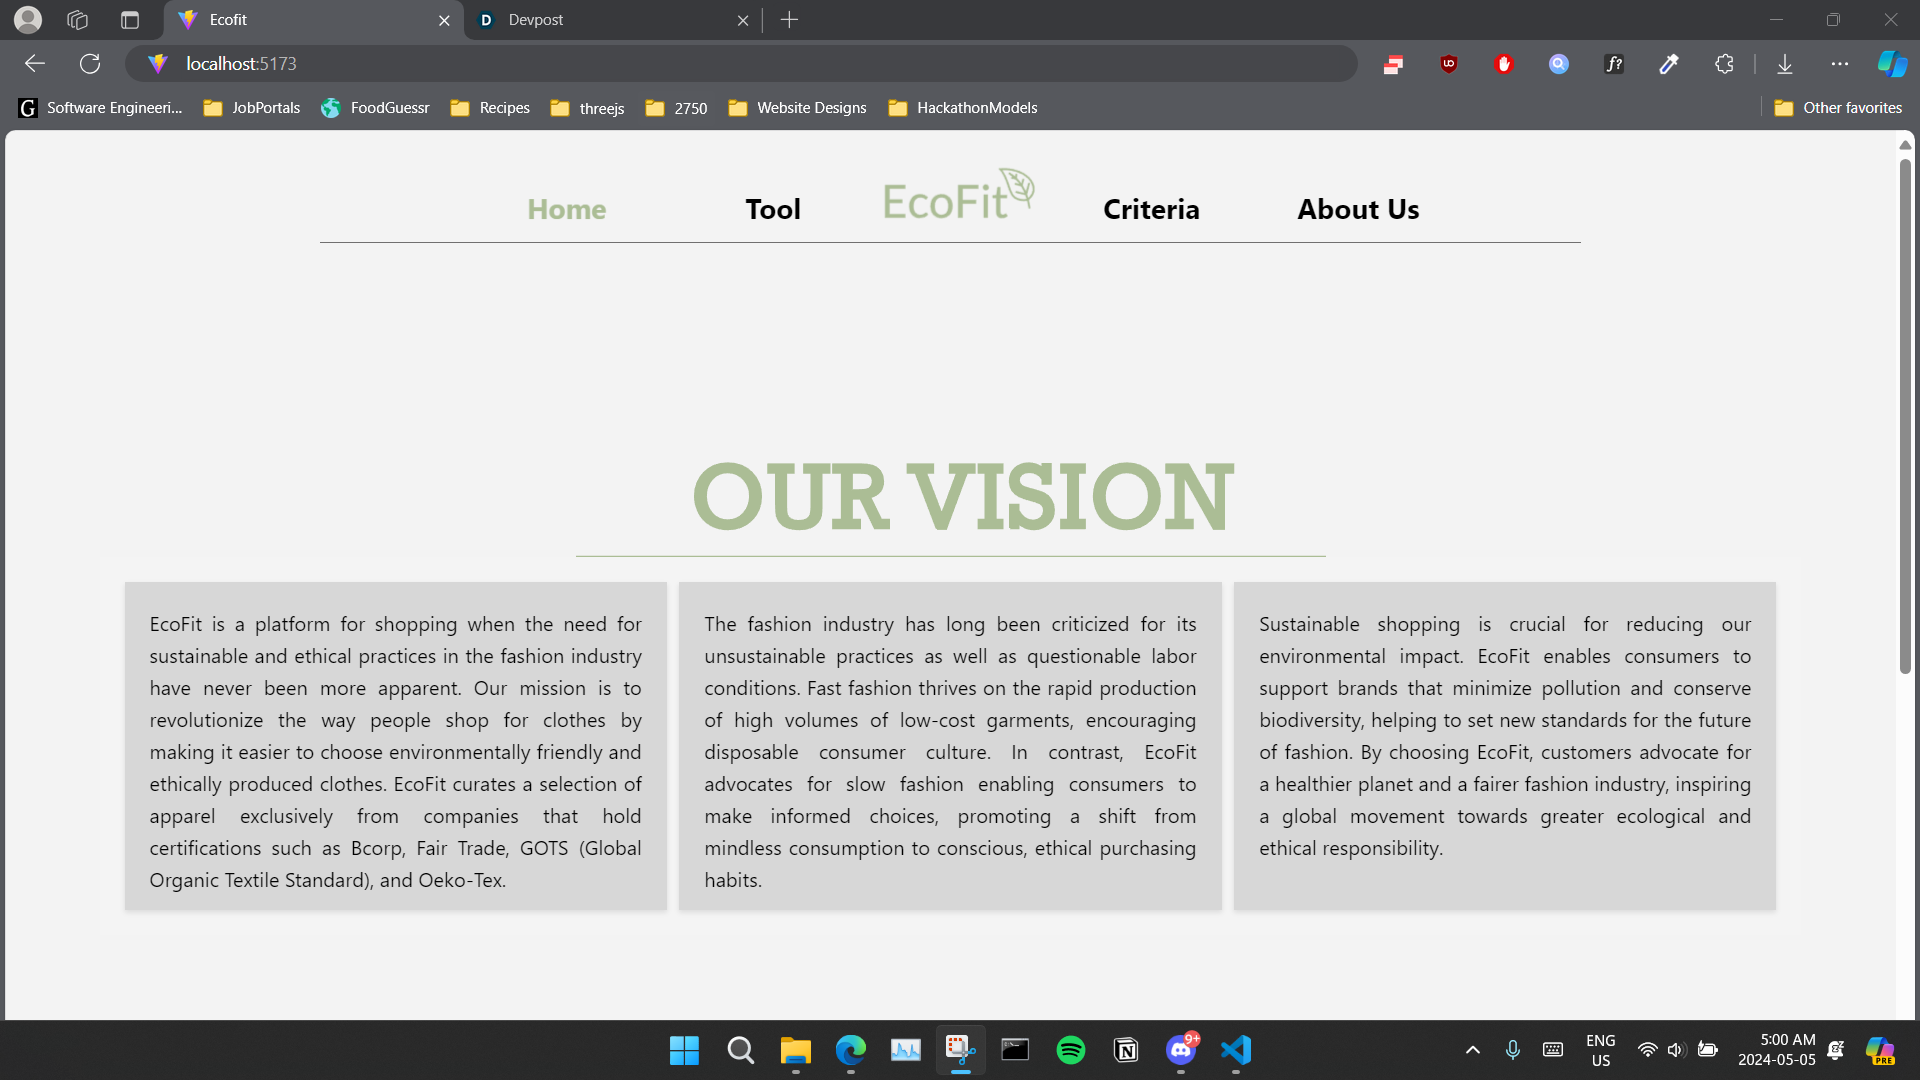Click the localhost address bar
Screen dimensions: 1920x1080
[x=700, y=64]
